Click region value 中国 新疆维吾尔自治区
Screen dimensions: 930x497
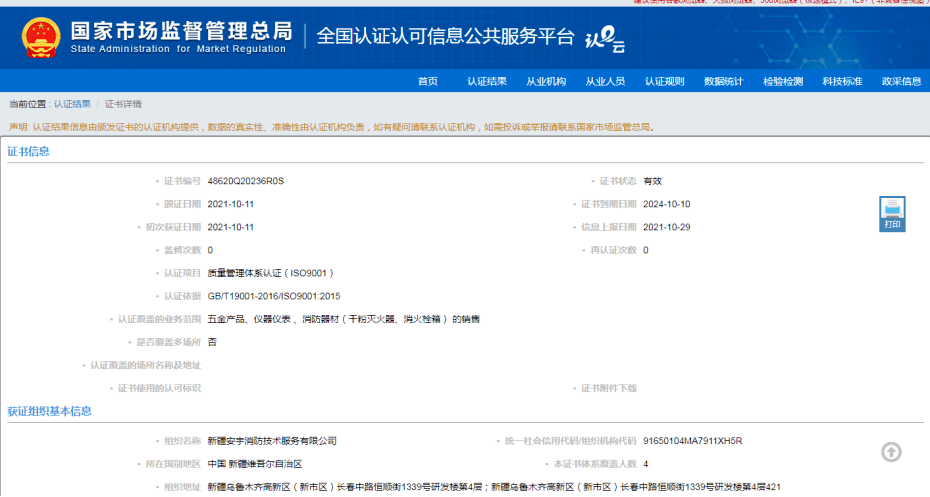pyautogui.click(x=255, y=464)
